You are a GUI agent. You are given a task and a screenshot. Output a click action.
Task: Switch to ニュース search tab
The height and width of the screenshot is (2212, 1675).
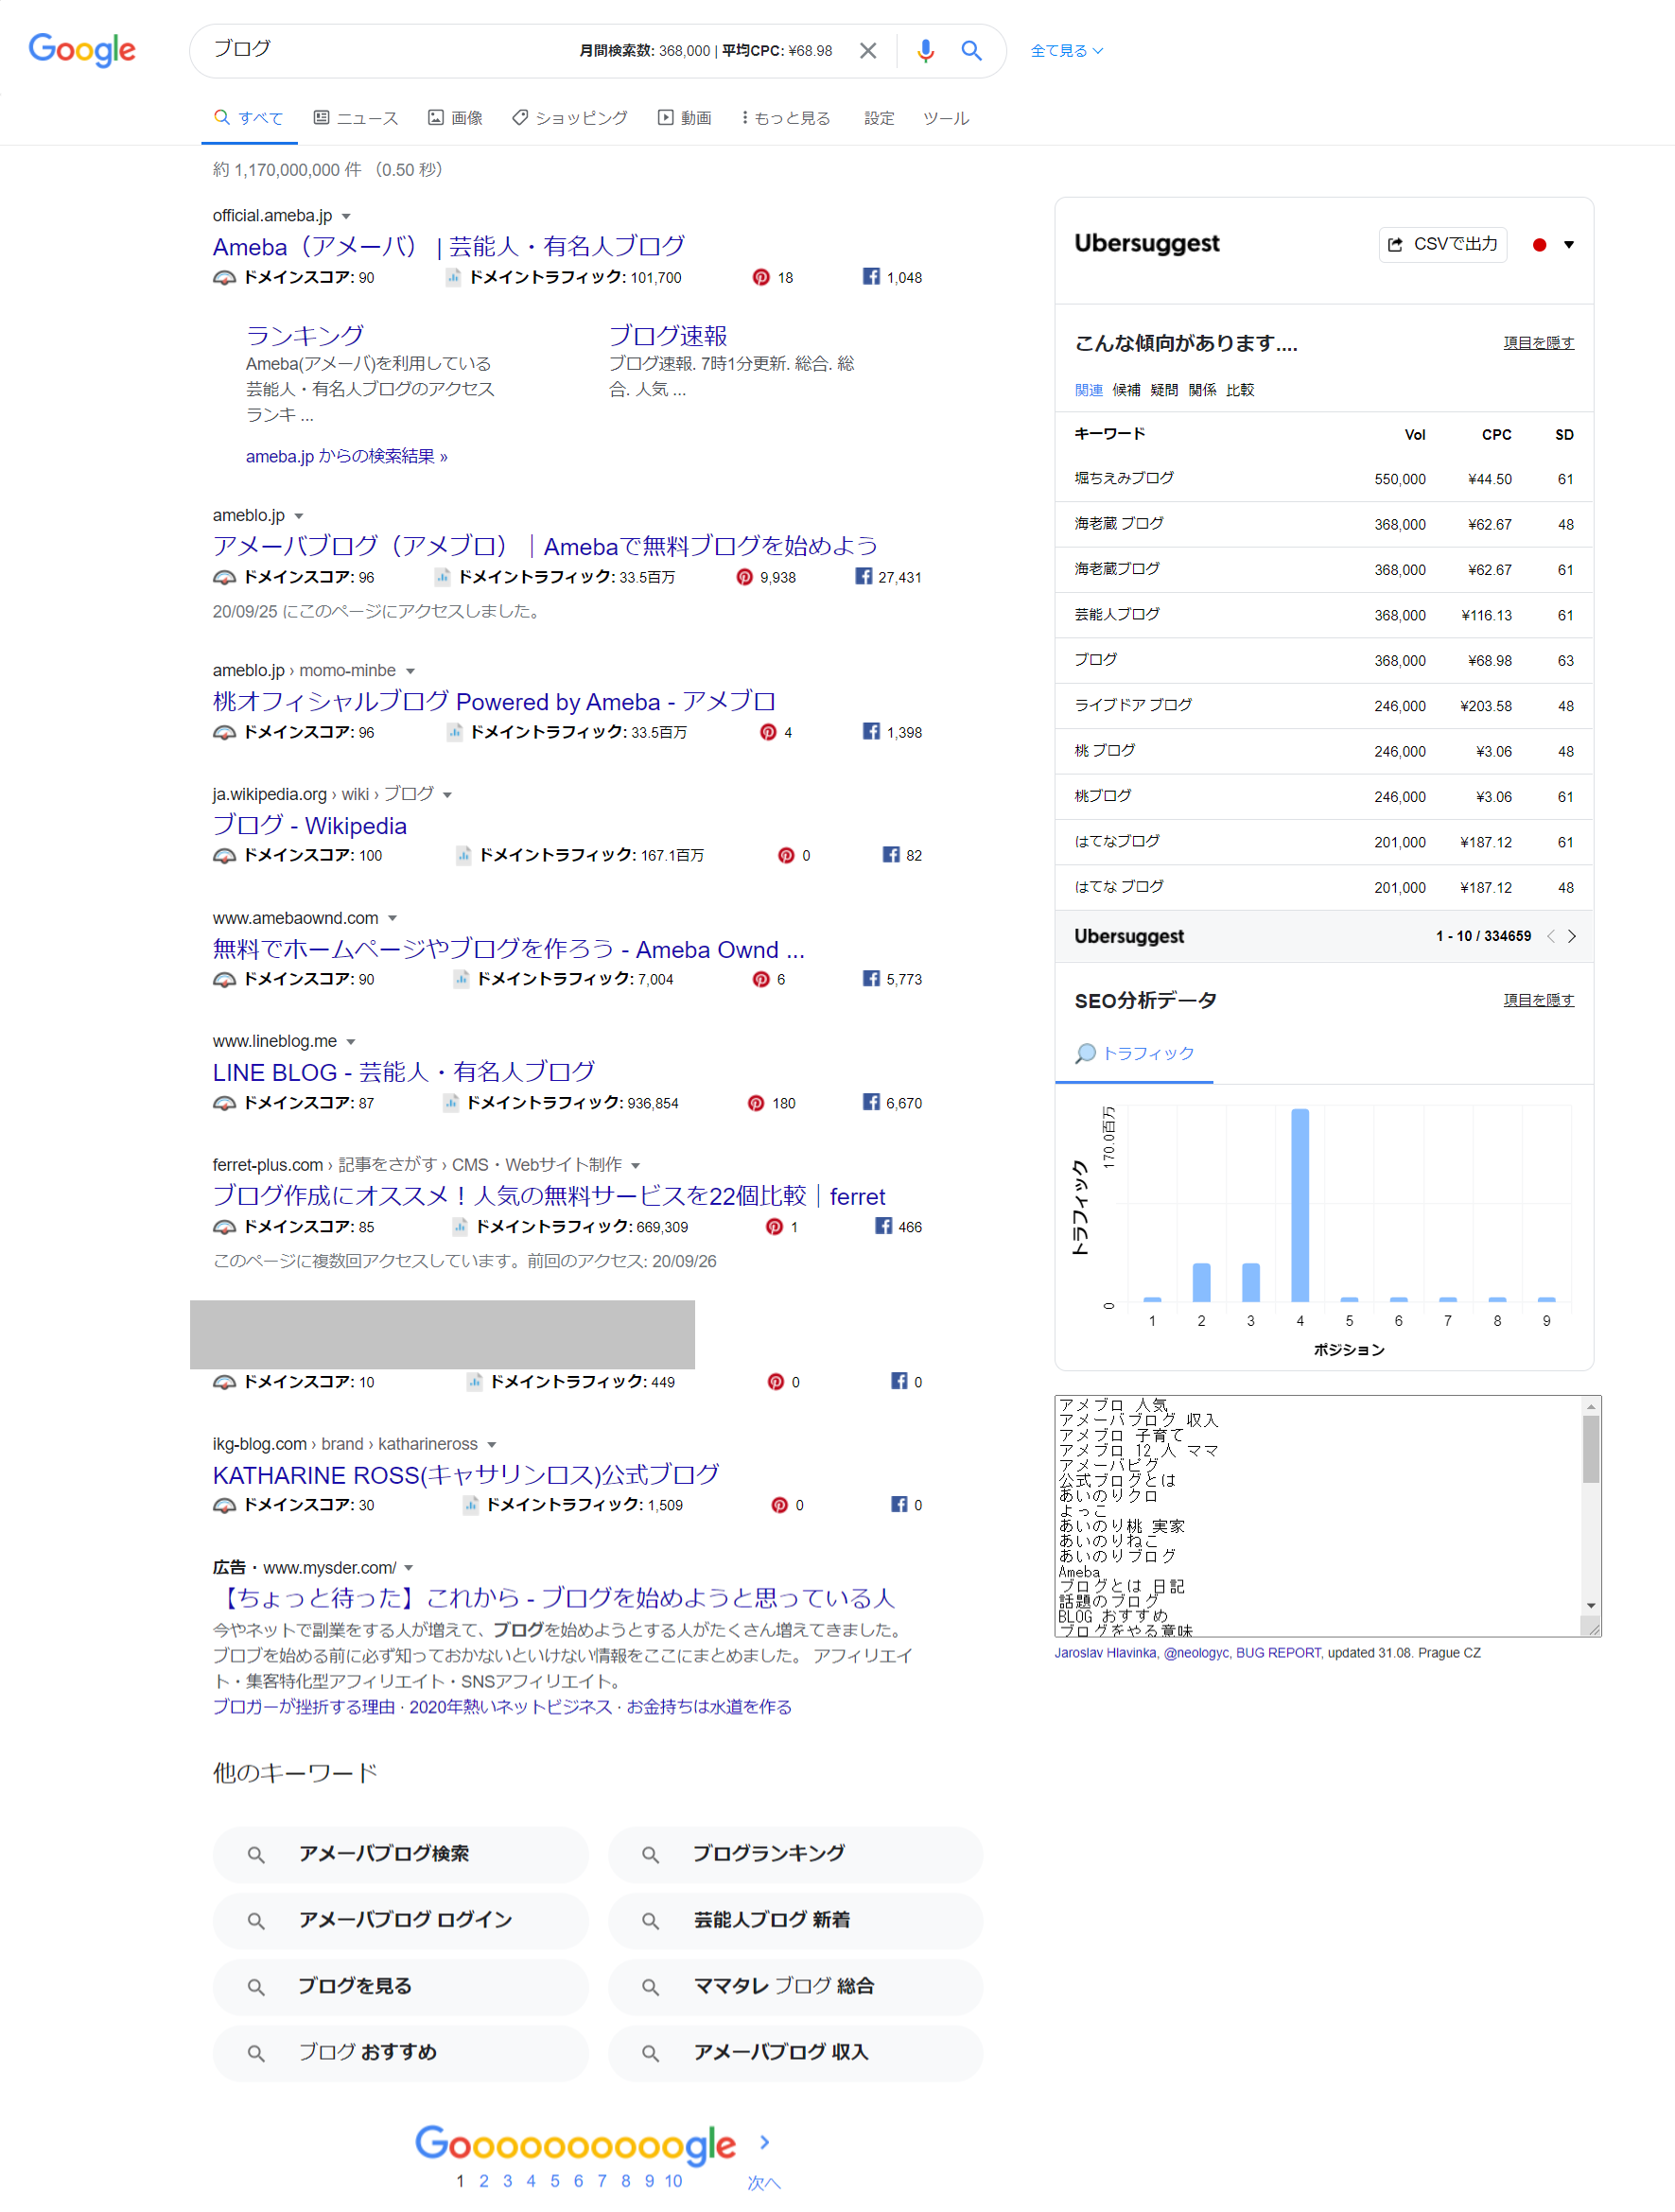[x=355, y=118]
